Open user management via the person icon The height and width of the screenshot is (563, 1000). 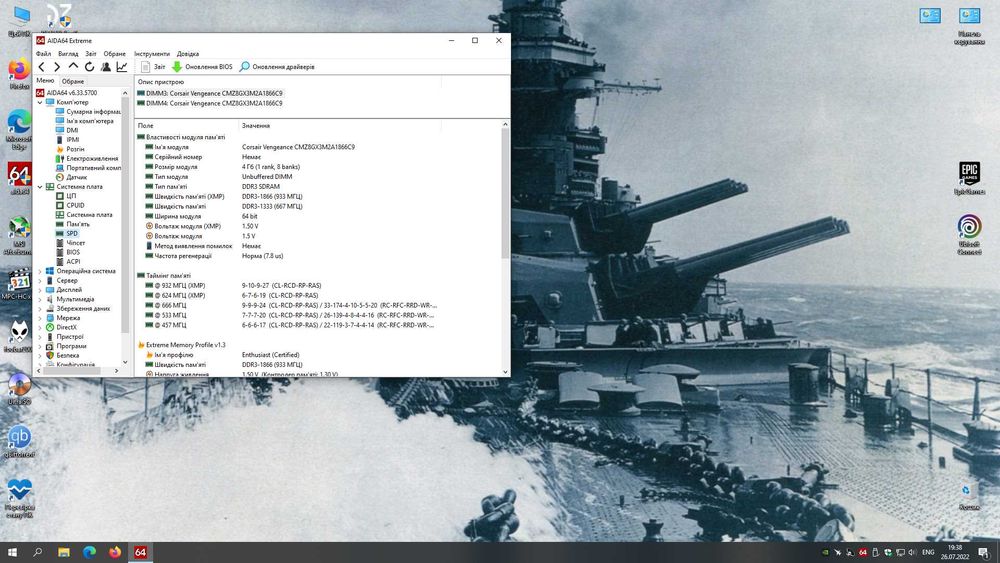pyautogui.click(x=106, y=66)
